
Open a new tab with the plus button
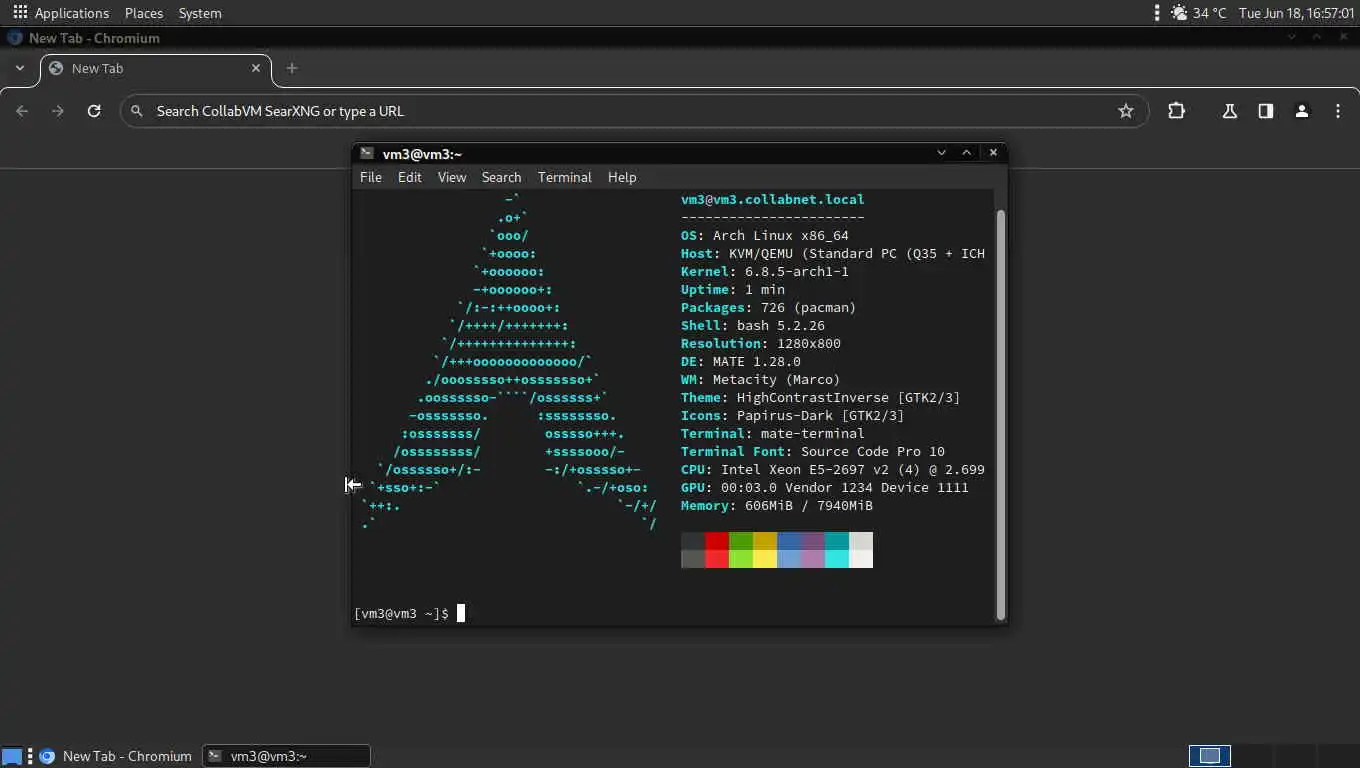tap(292, 68)
